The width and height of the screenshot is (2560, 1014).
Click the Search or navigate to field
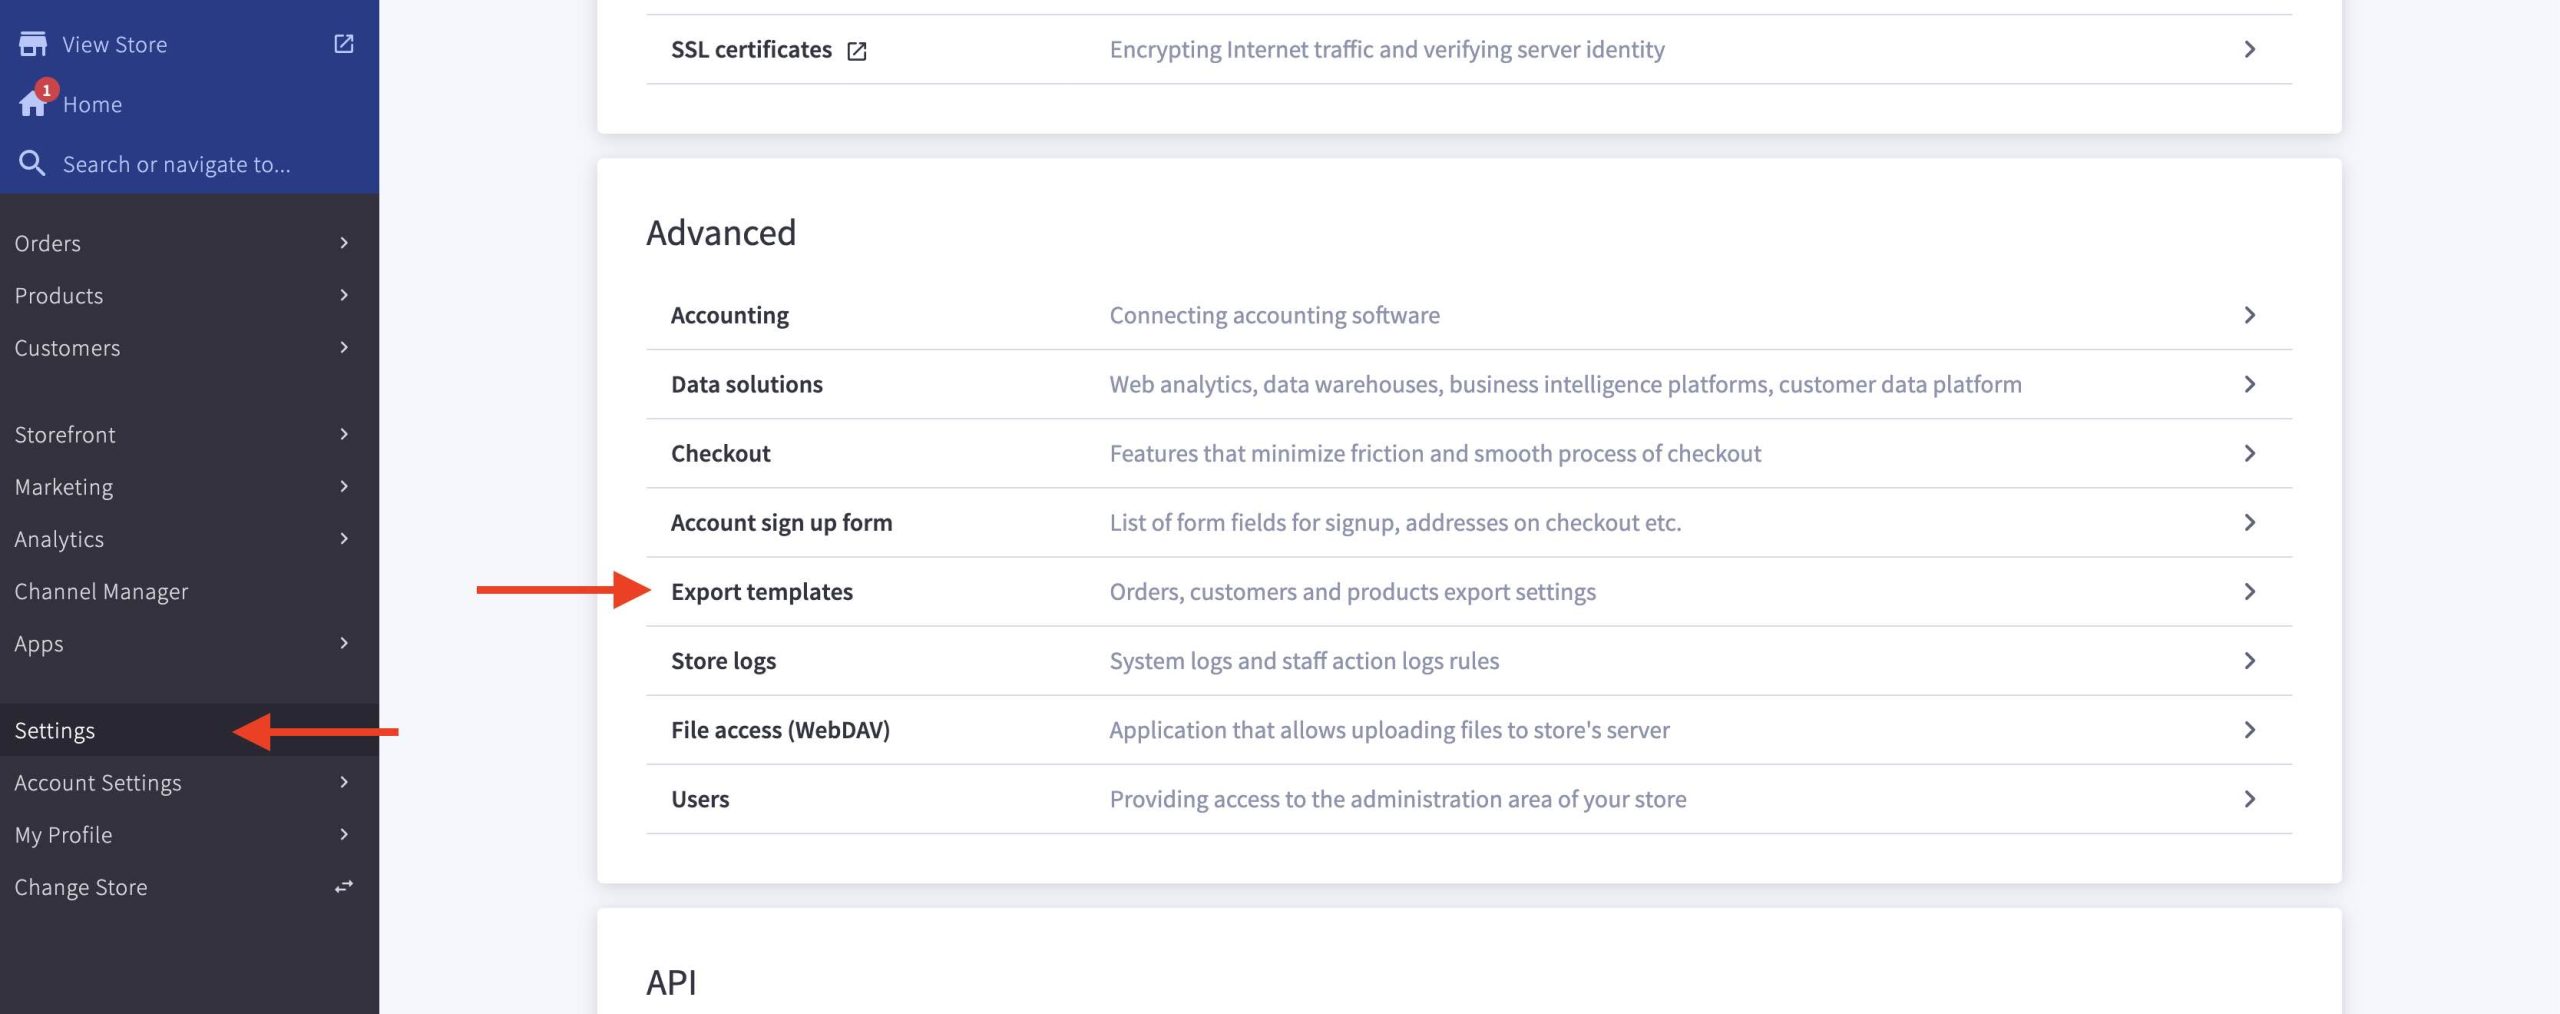pos(176,164)
